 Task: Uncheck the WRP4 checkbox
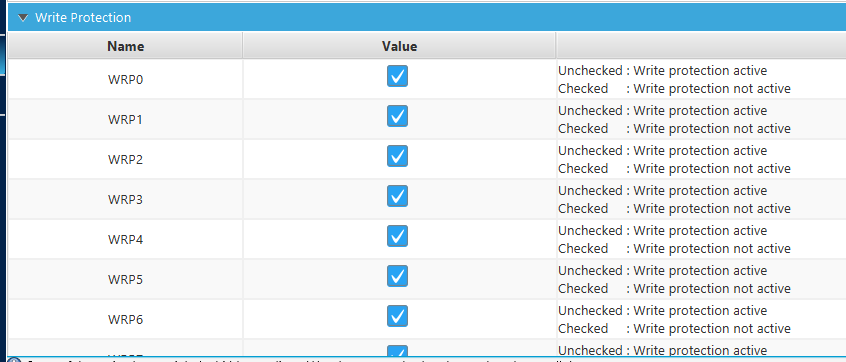398,236
